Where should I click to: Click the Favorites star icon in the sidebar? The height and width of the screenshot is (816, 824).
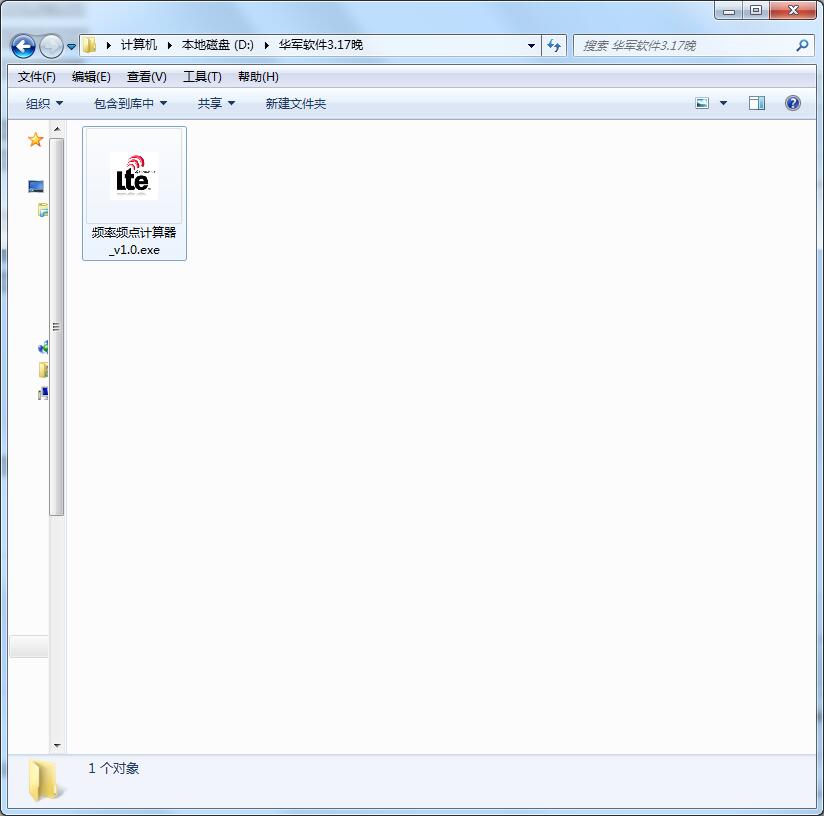[x=35, y=140]
